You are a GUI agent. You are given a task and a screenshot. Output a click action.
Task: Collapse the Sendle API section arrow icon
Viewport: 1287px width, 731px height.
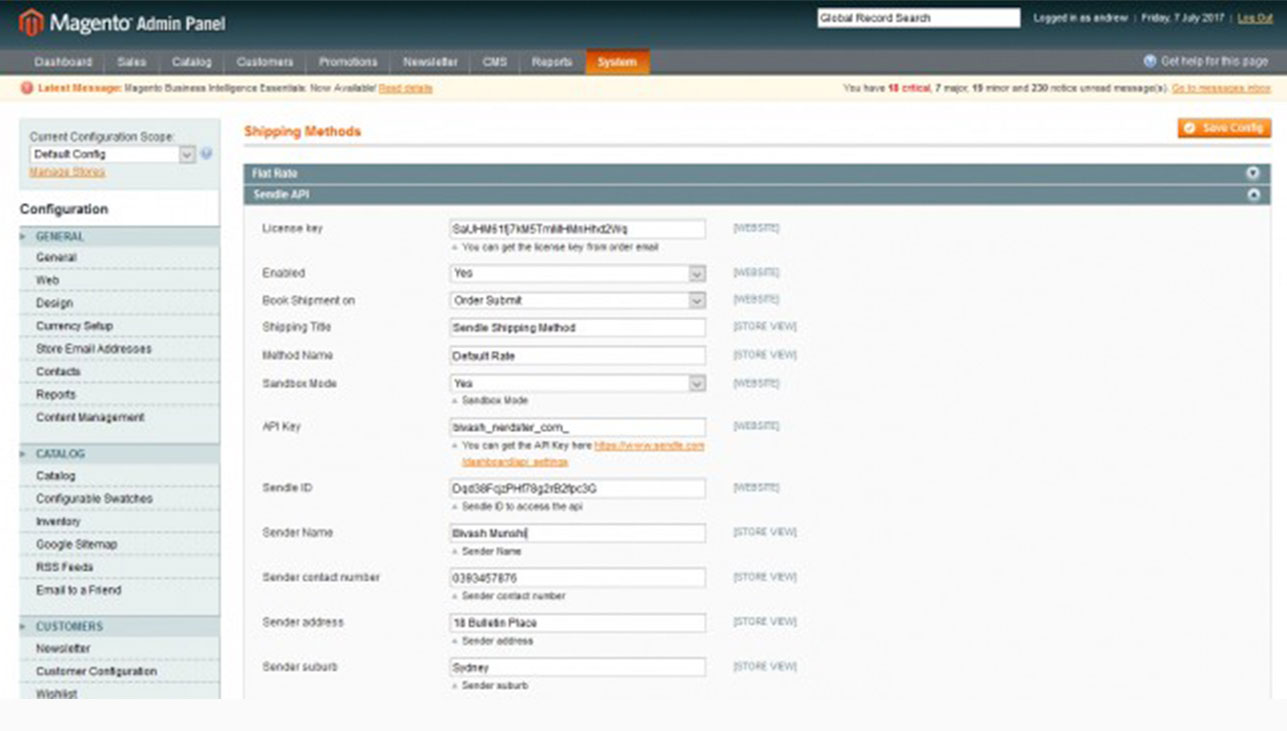pos(1252,195)
